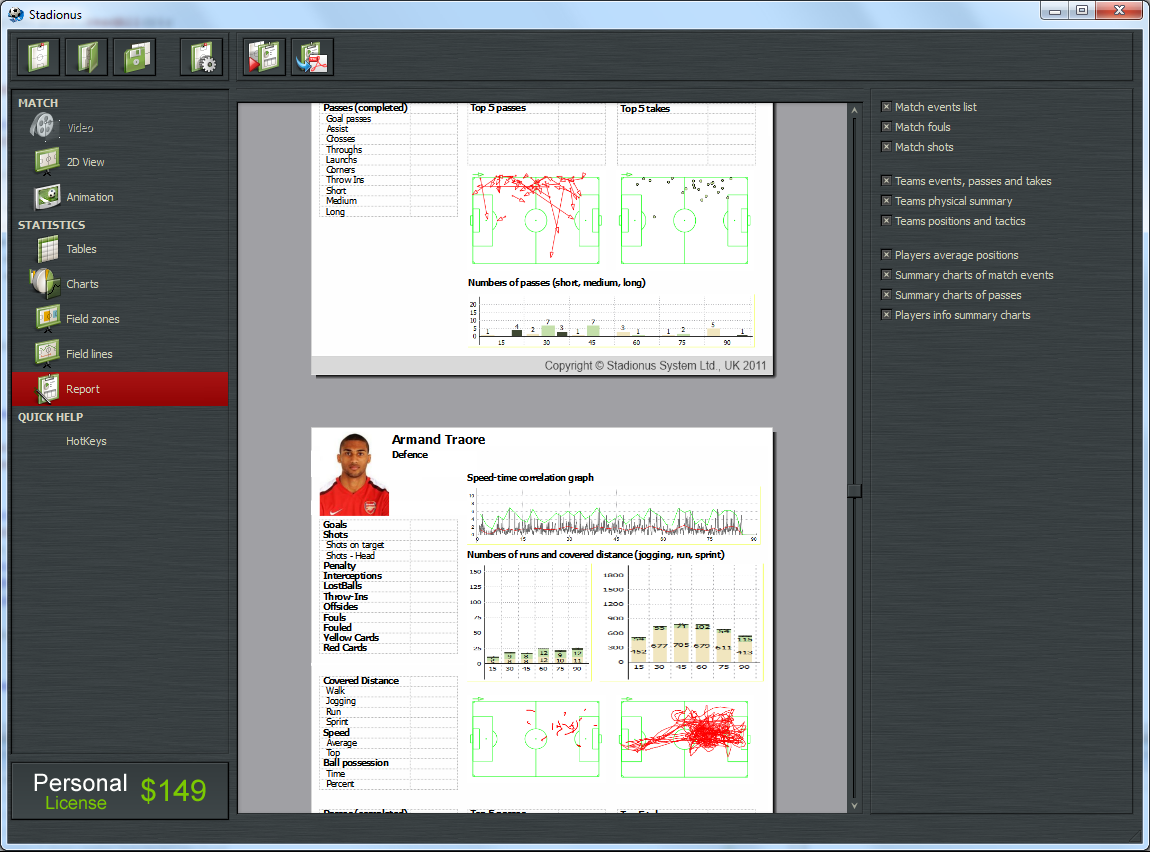Click the Charts pie icon
This screenshot has width=1150, height=852.
[x=45, y=284]
